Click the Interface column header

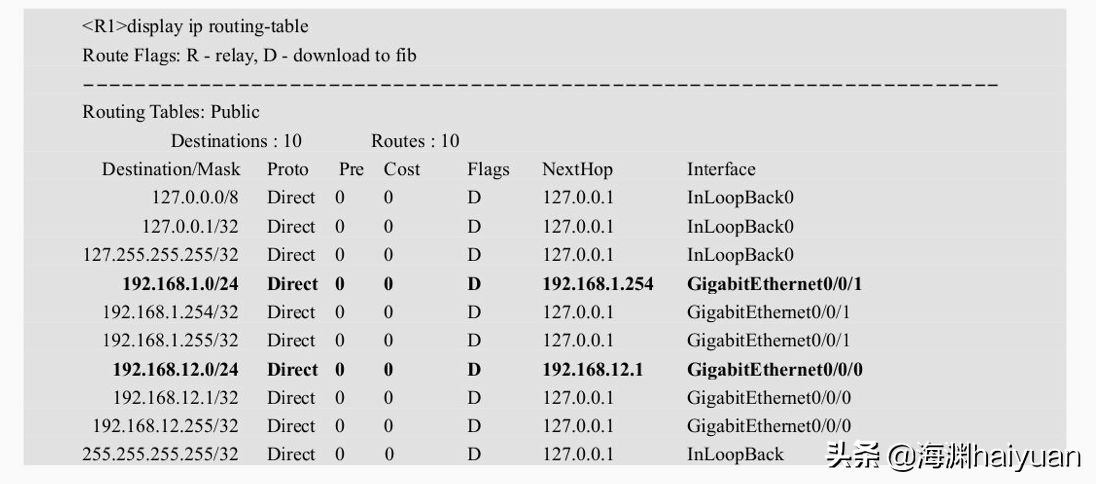721,169
